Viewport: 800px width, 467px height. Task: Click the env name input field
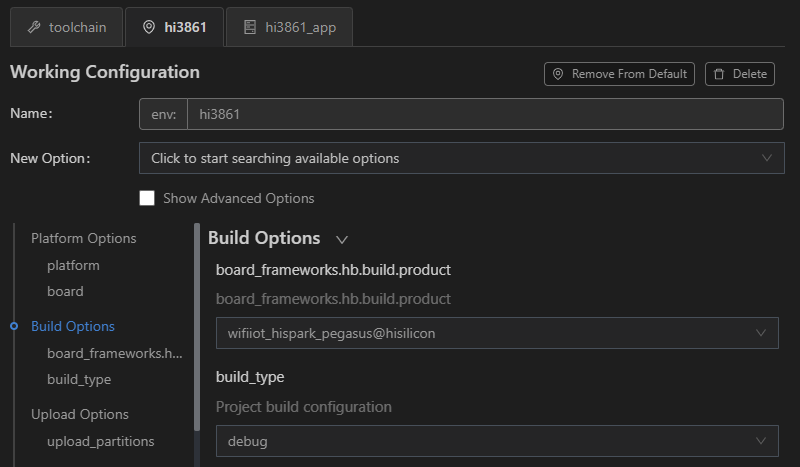pos(485,114)
